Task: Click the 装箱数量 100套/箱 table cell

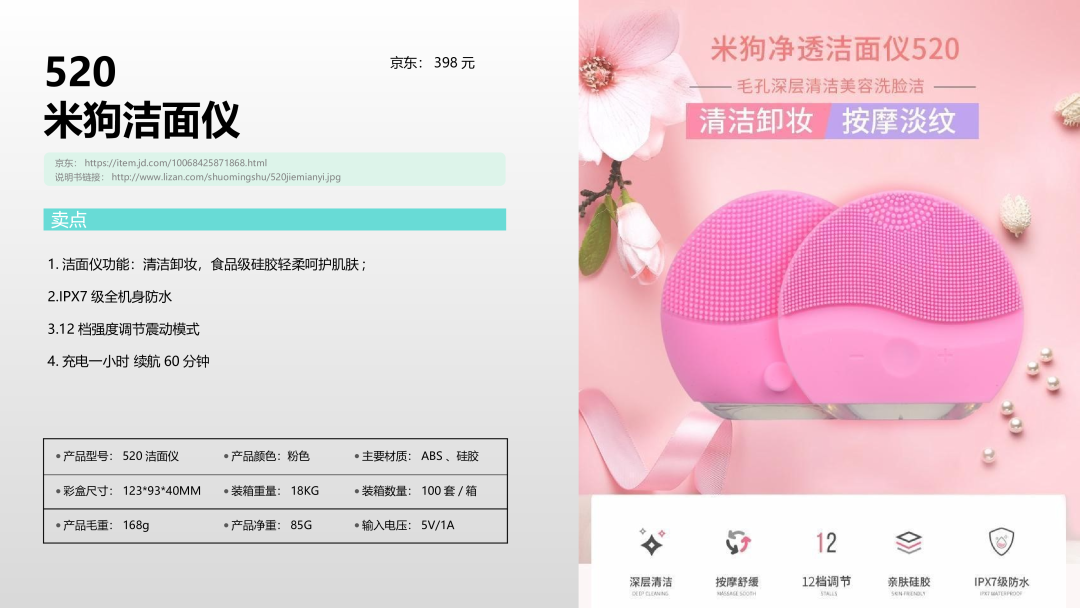Action: (415, 490)
